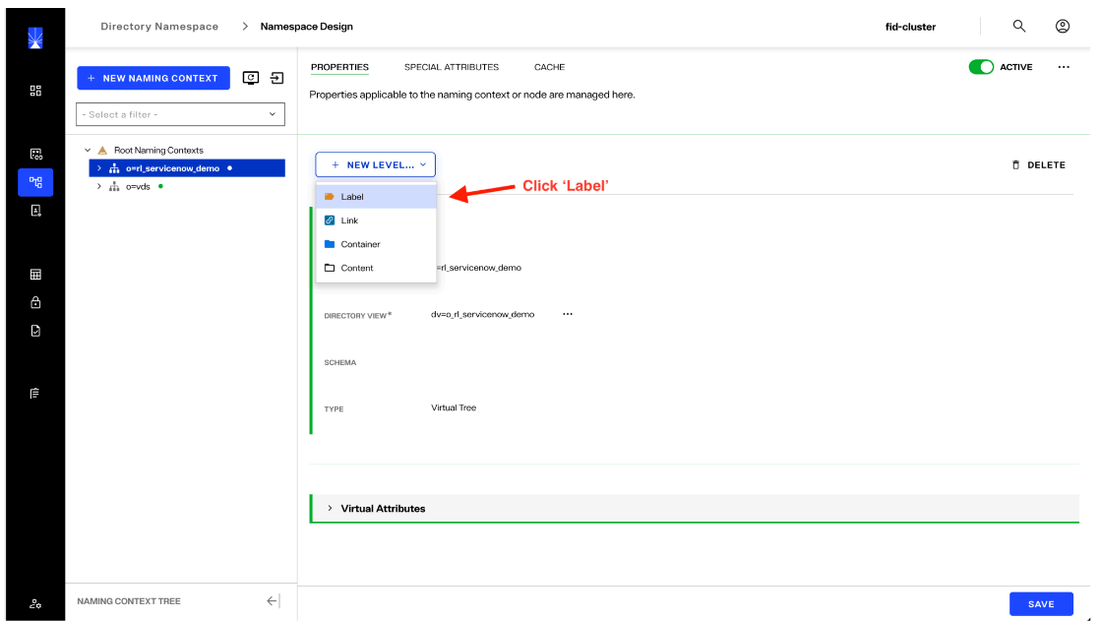
Task: Open the second sidebar icon below dashboard
Action: point(35,154)
